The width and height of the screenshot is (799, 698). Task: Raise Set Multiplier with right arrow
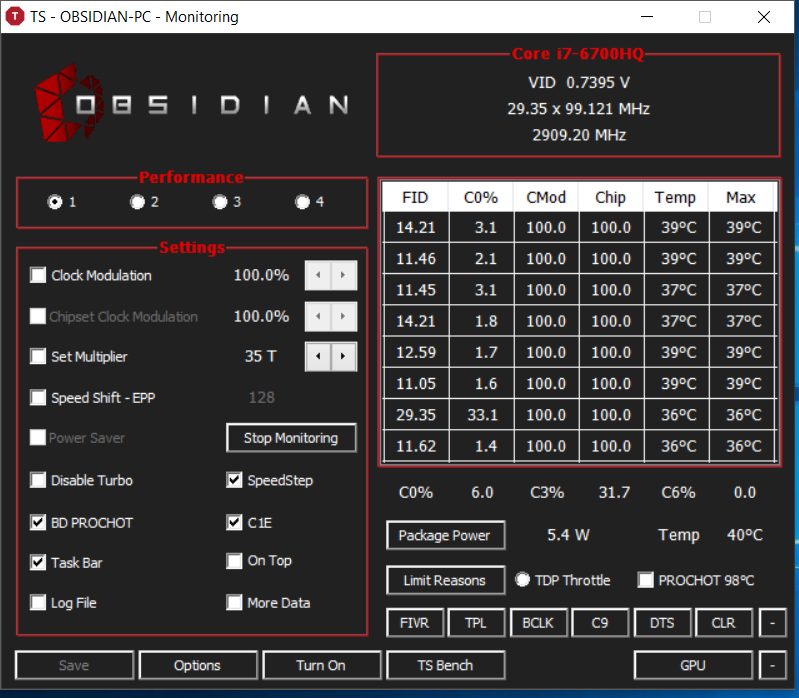tap(343, 356)
